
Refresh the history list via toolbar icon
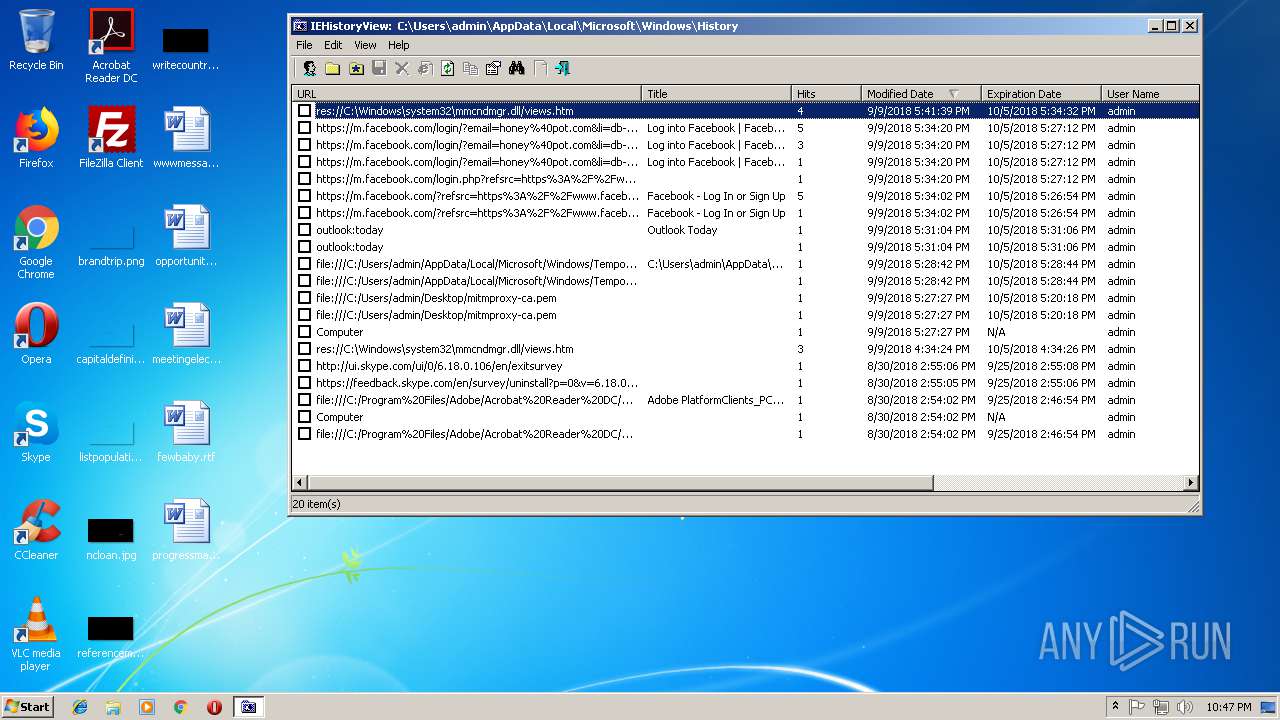click(x=448, y=68)
